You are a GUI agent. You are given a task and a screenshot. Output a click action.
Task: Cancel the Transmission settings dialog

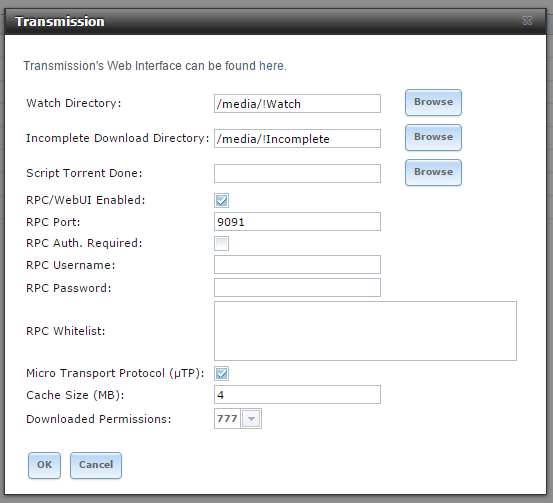(x=96, y=465)
